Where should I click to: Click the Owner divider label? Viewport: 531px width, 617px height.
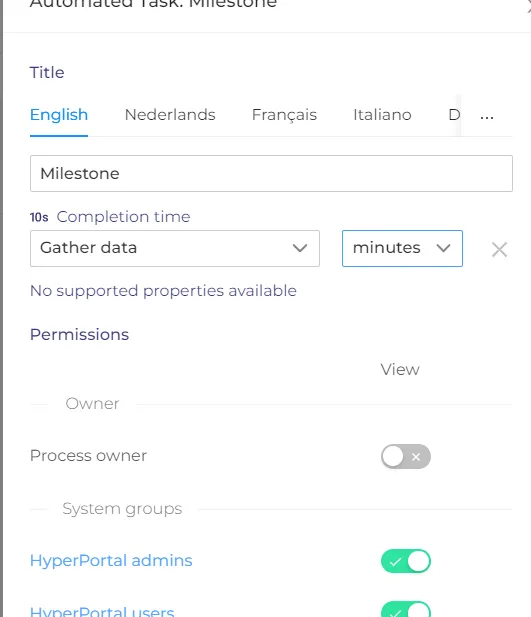click(92, 404)
